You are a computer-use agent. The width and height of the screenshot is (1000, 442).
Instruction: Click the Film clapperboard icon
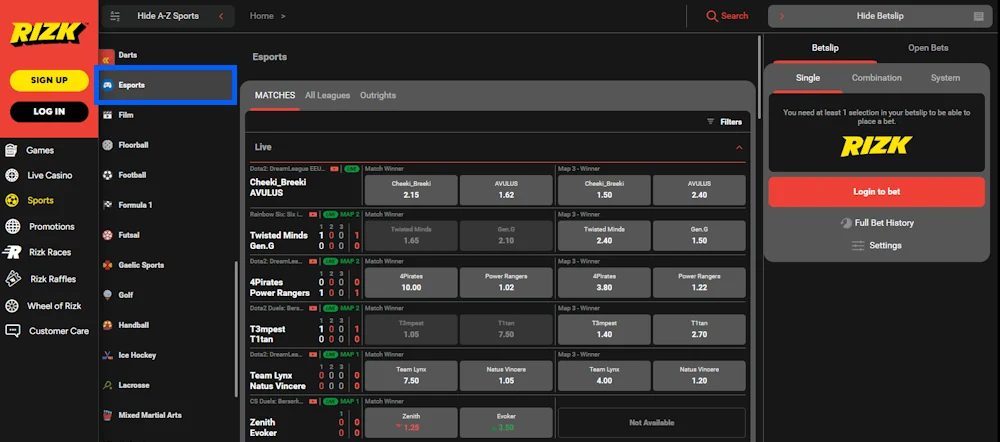pyautogui.click(x=107, y=115)
